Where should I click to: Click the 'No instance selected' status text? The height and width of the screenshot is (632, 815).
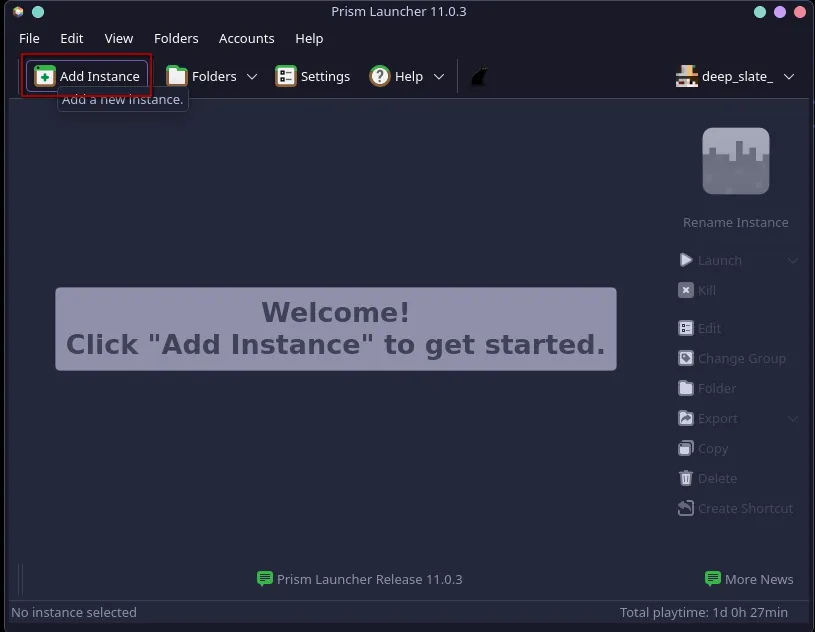[74, 613]
